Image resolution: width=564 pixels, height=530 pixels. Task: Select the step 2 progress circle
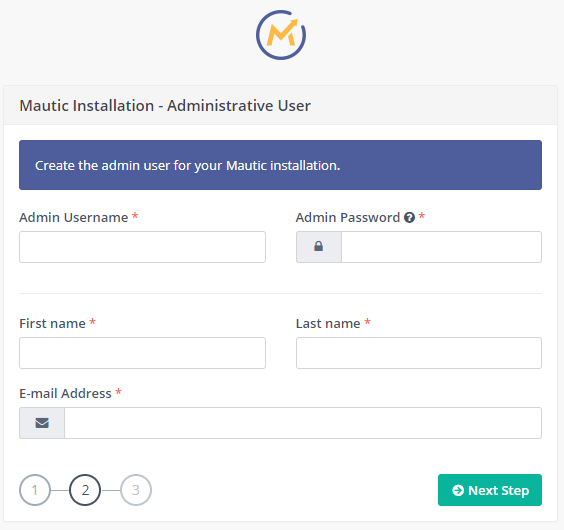(x=85, y=490)
